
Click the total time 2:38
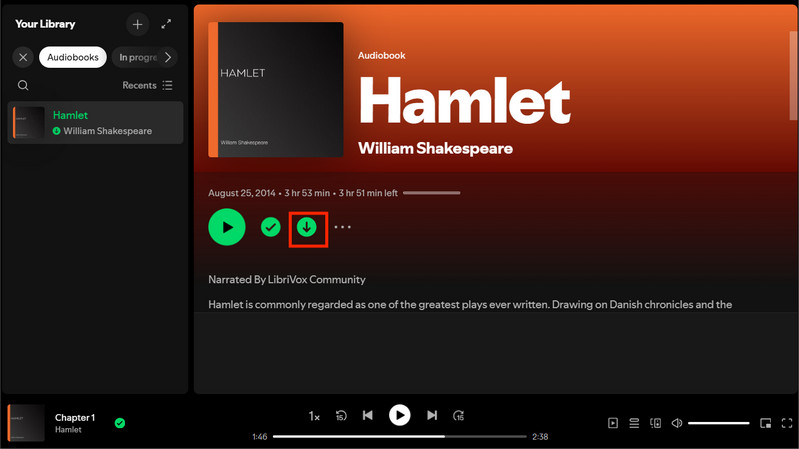tap(540, 437)
